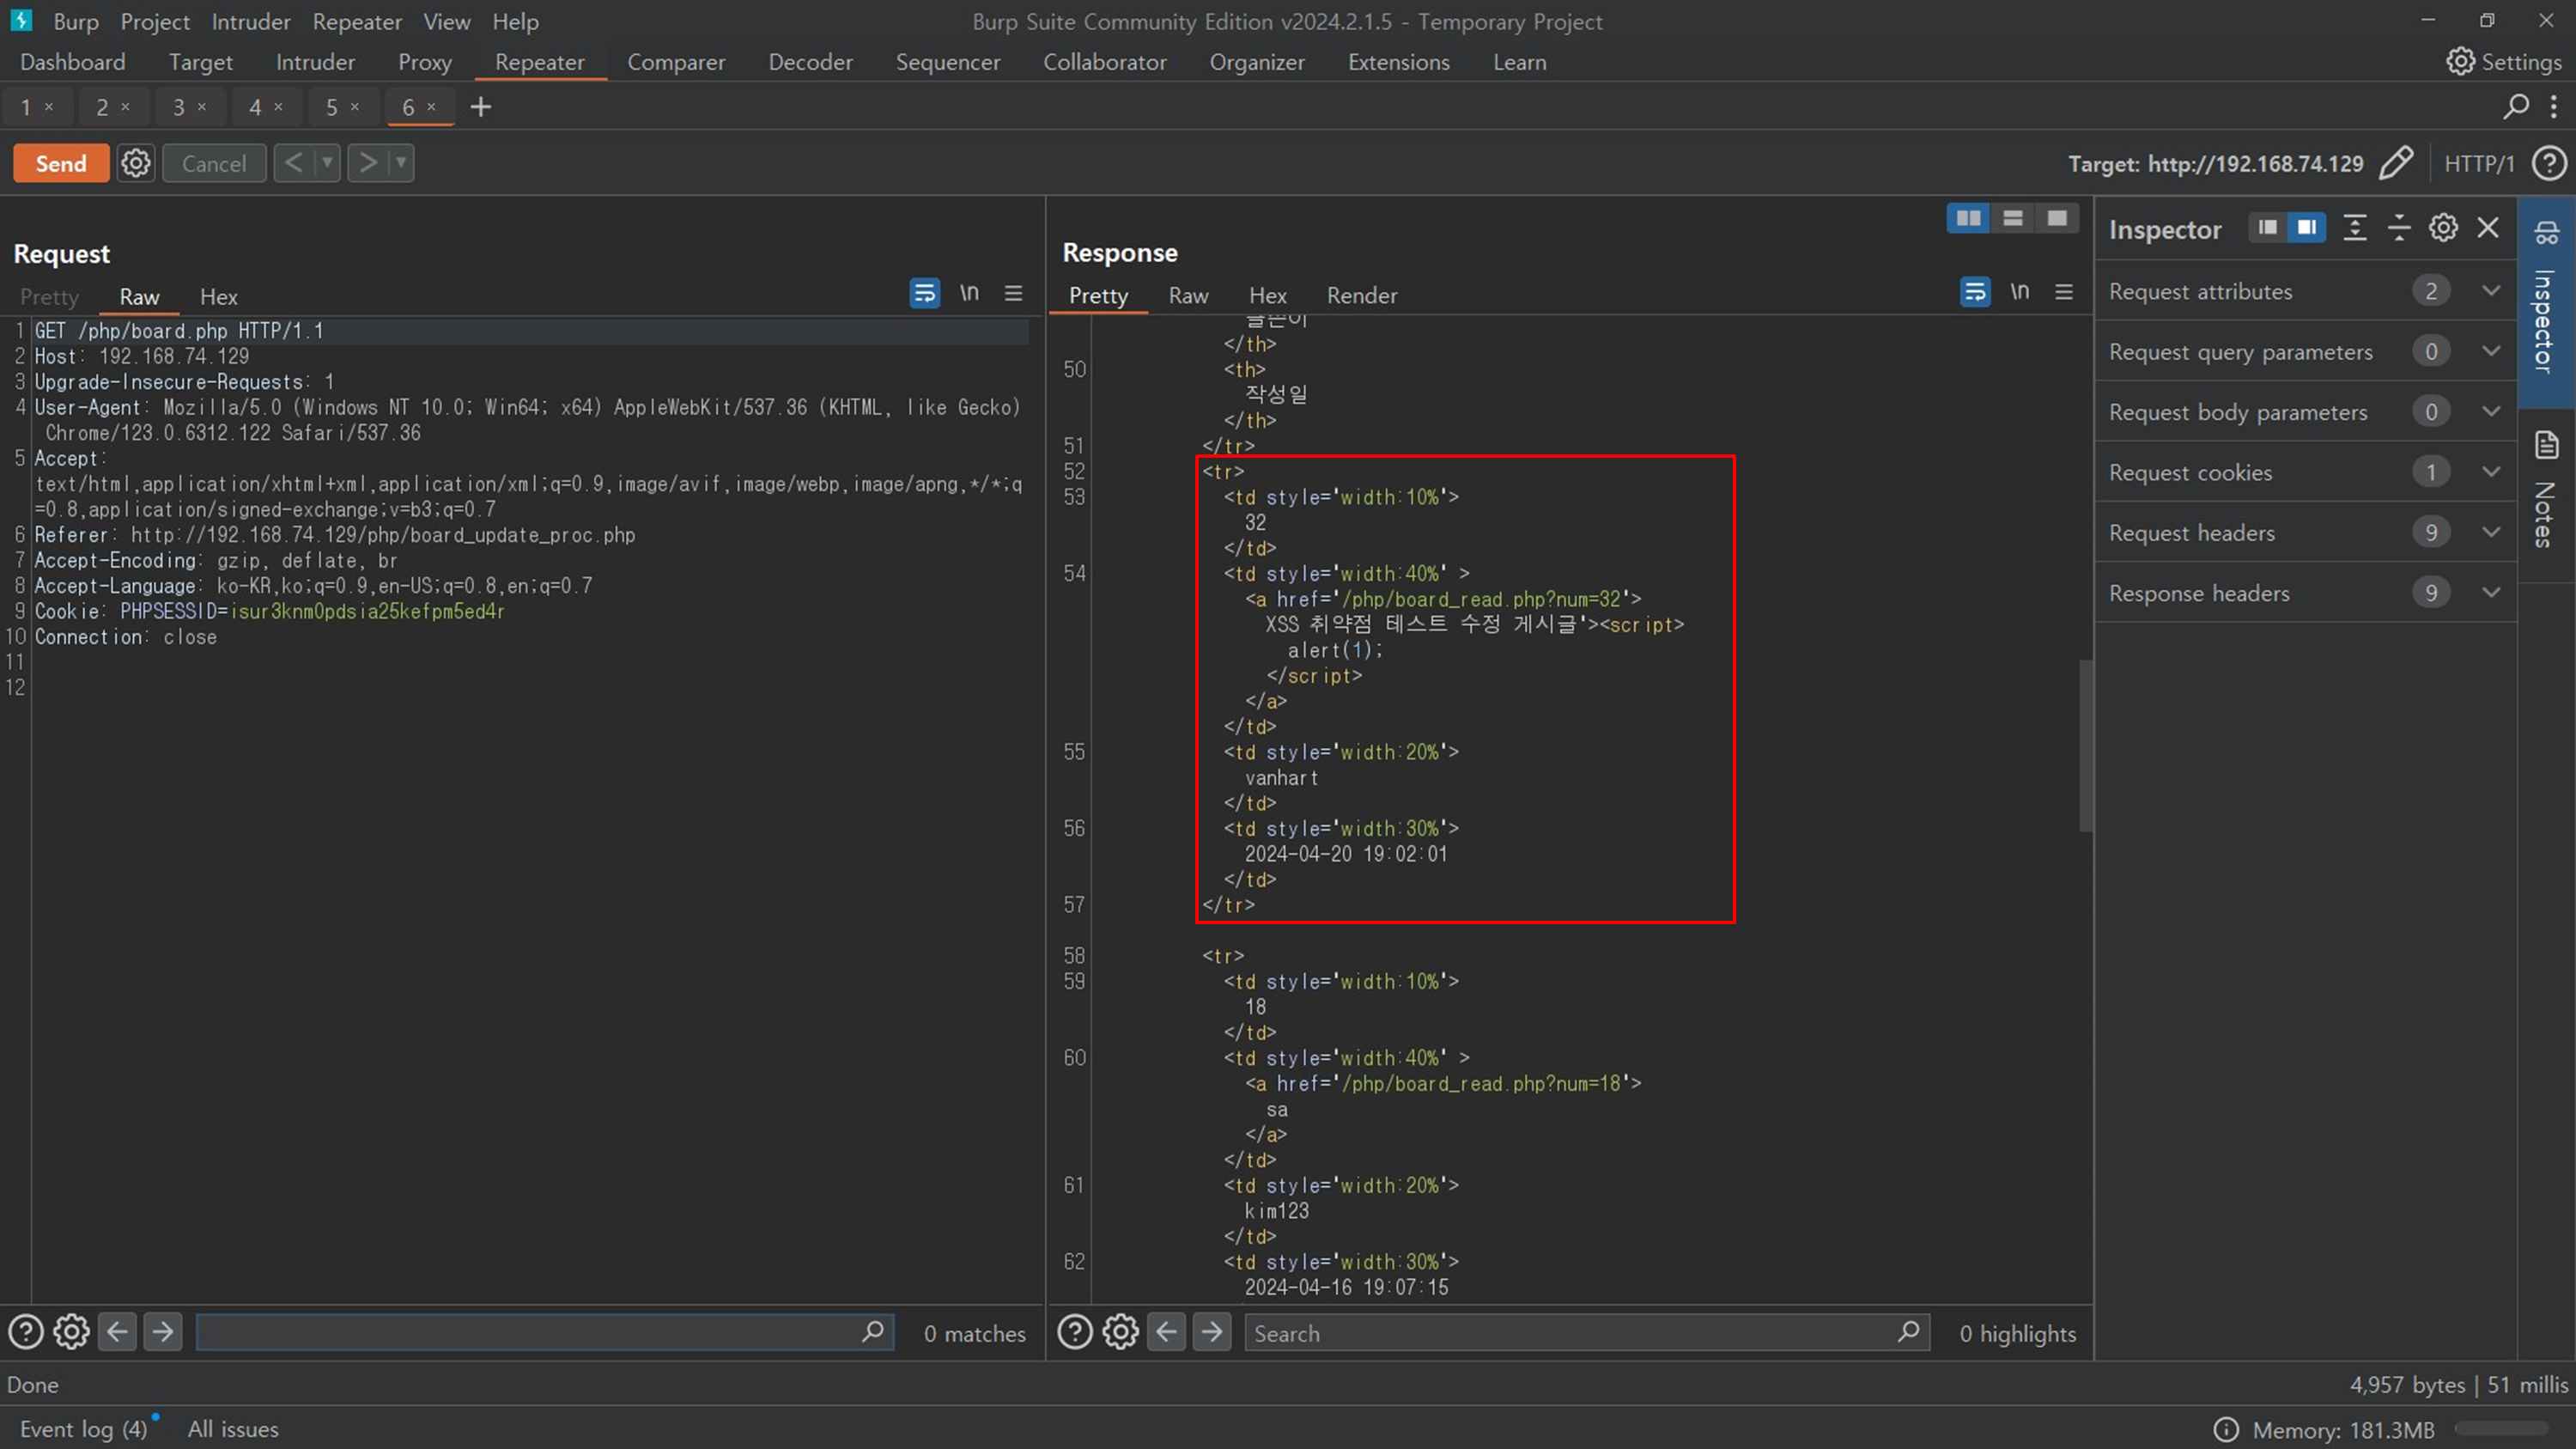This screenshot has height=1449, width=2576.
Task: Go to next request in history
Action: click(x=368, y=162)
